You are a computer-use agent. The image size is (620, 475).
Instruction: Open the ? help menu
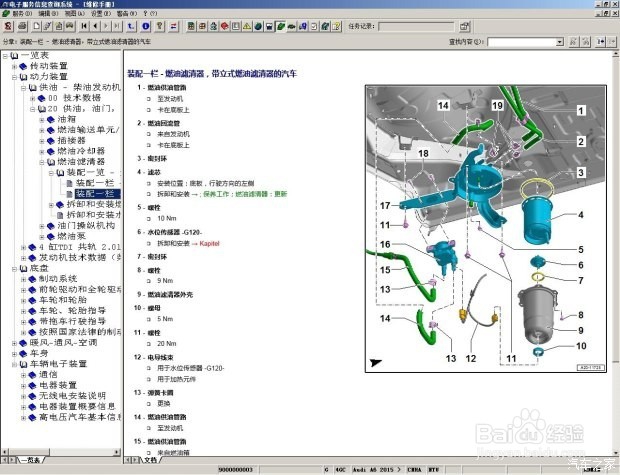[x=151, y=13]
